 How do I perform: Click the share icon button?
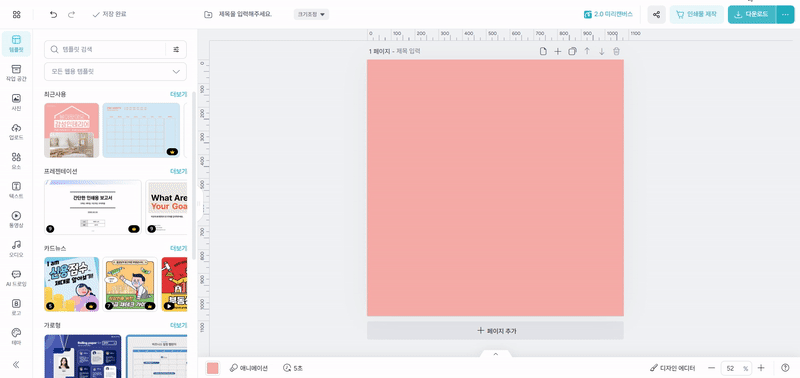click(657, 14)
